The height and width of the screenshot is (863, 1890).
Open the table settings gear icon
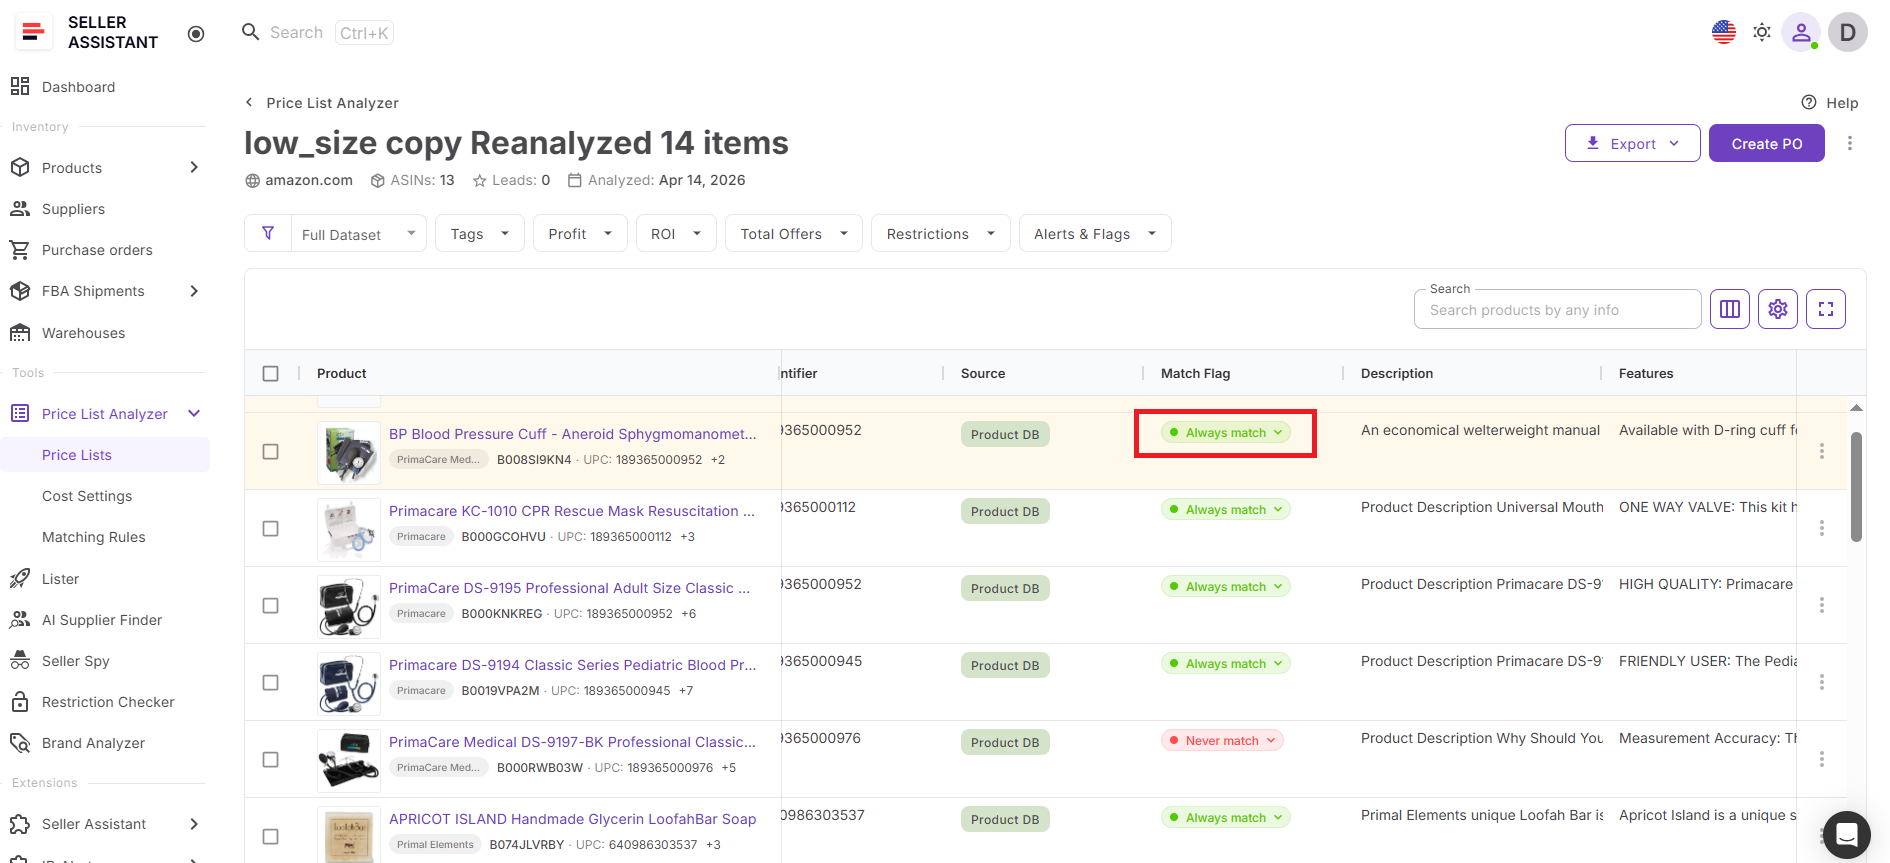1778,309
